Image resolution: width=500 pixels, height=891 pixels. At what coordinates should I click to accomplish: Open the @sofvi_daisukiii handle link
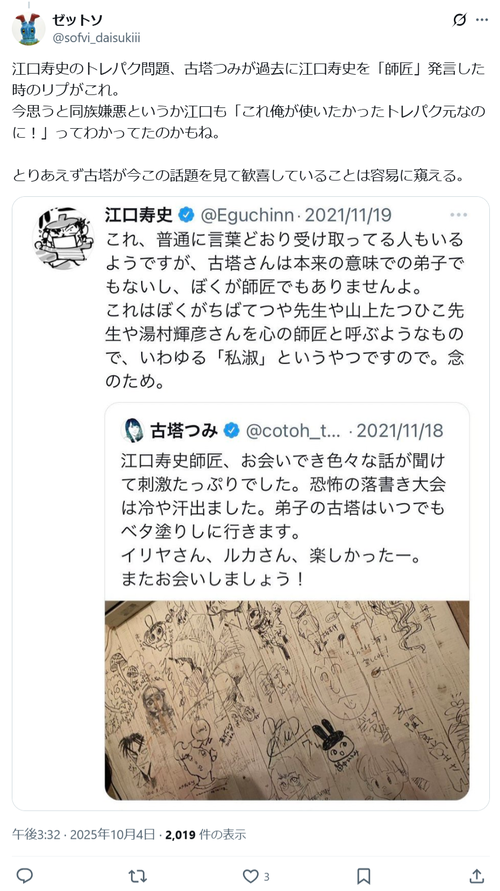(x=96, y=38)
